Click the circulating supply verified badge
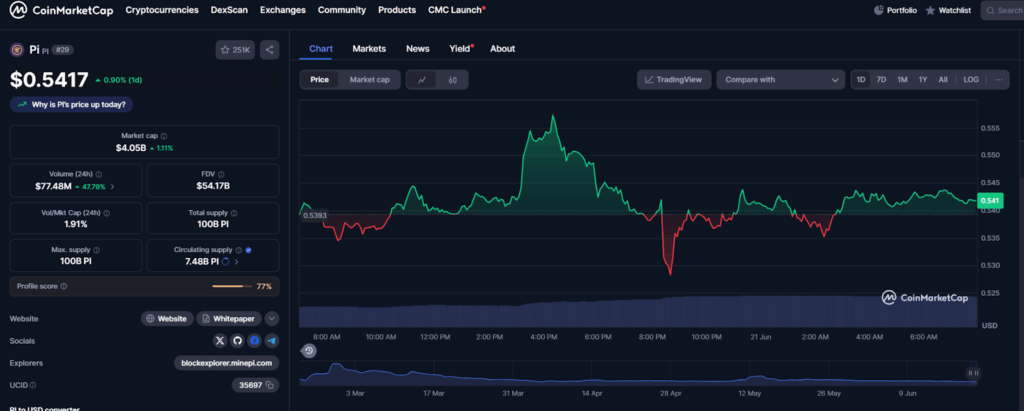The height and width of the screenshot is (411, 1024). [249, 250]
